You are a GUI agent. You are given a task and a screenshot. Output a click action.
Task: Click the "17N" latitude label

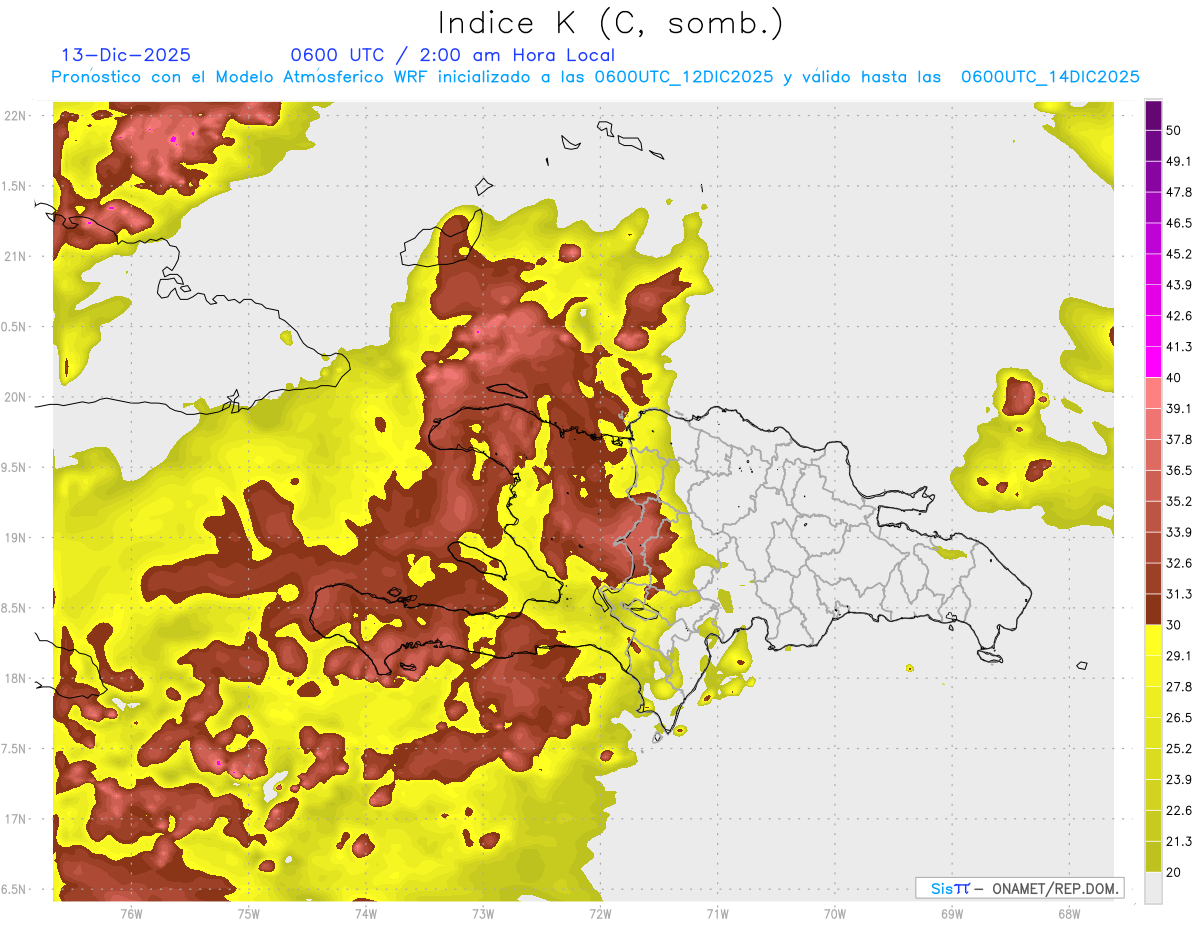(x=15, y=819)
